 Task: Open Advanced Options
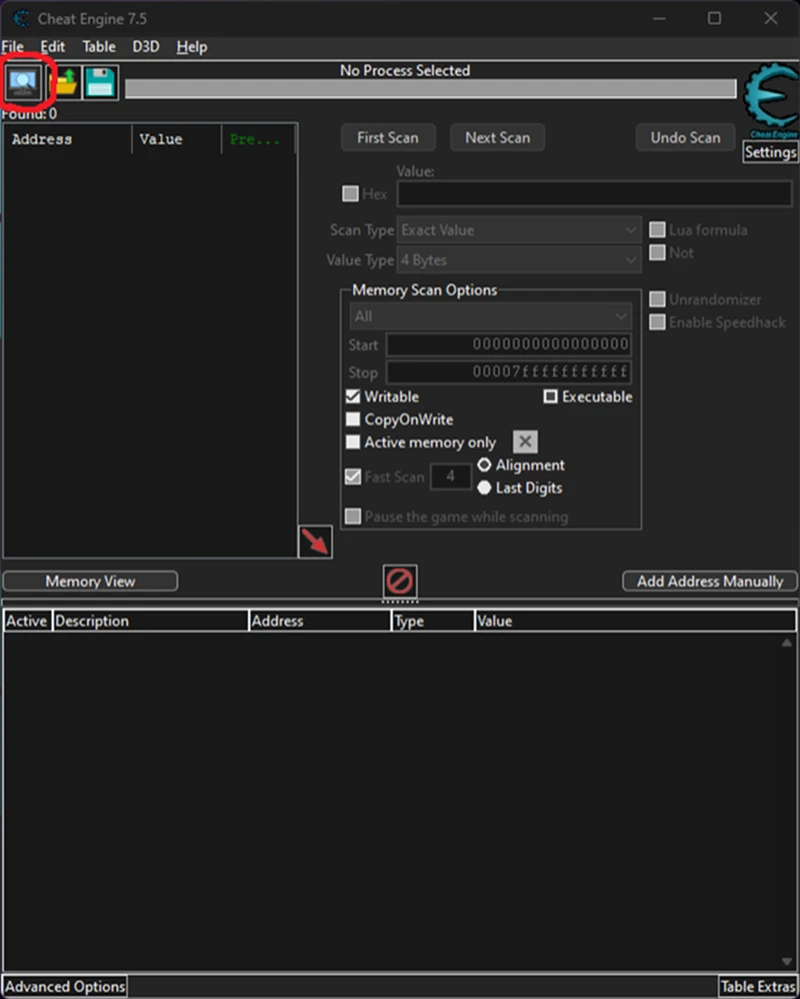(65, 986)
